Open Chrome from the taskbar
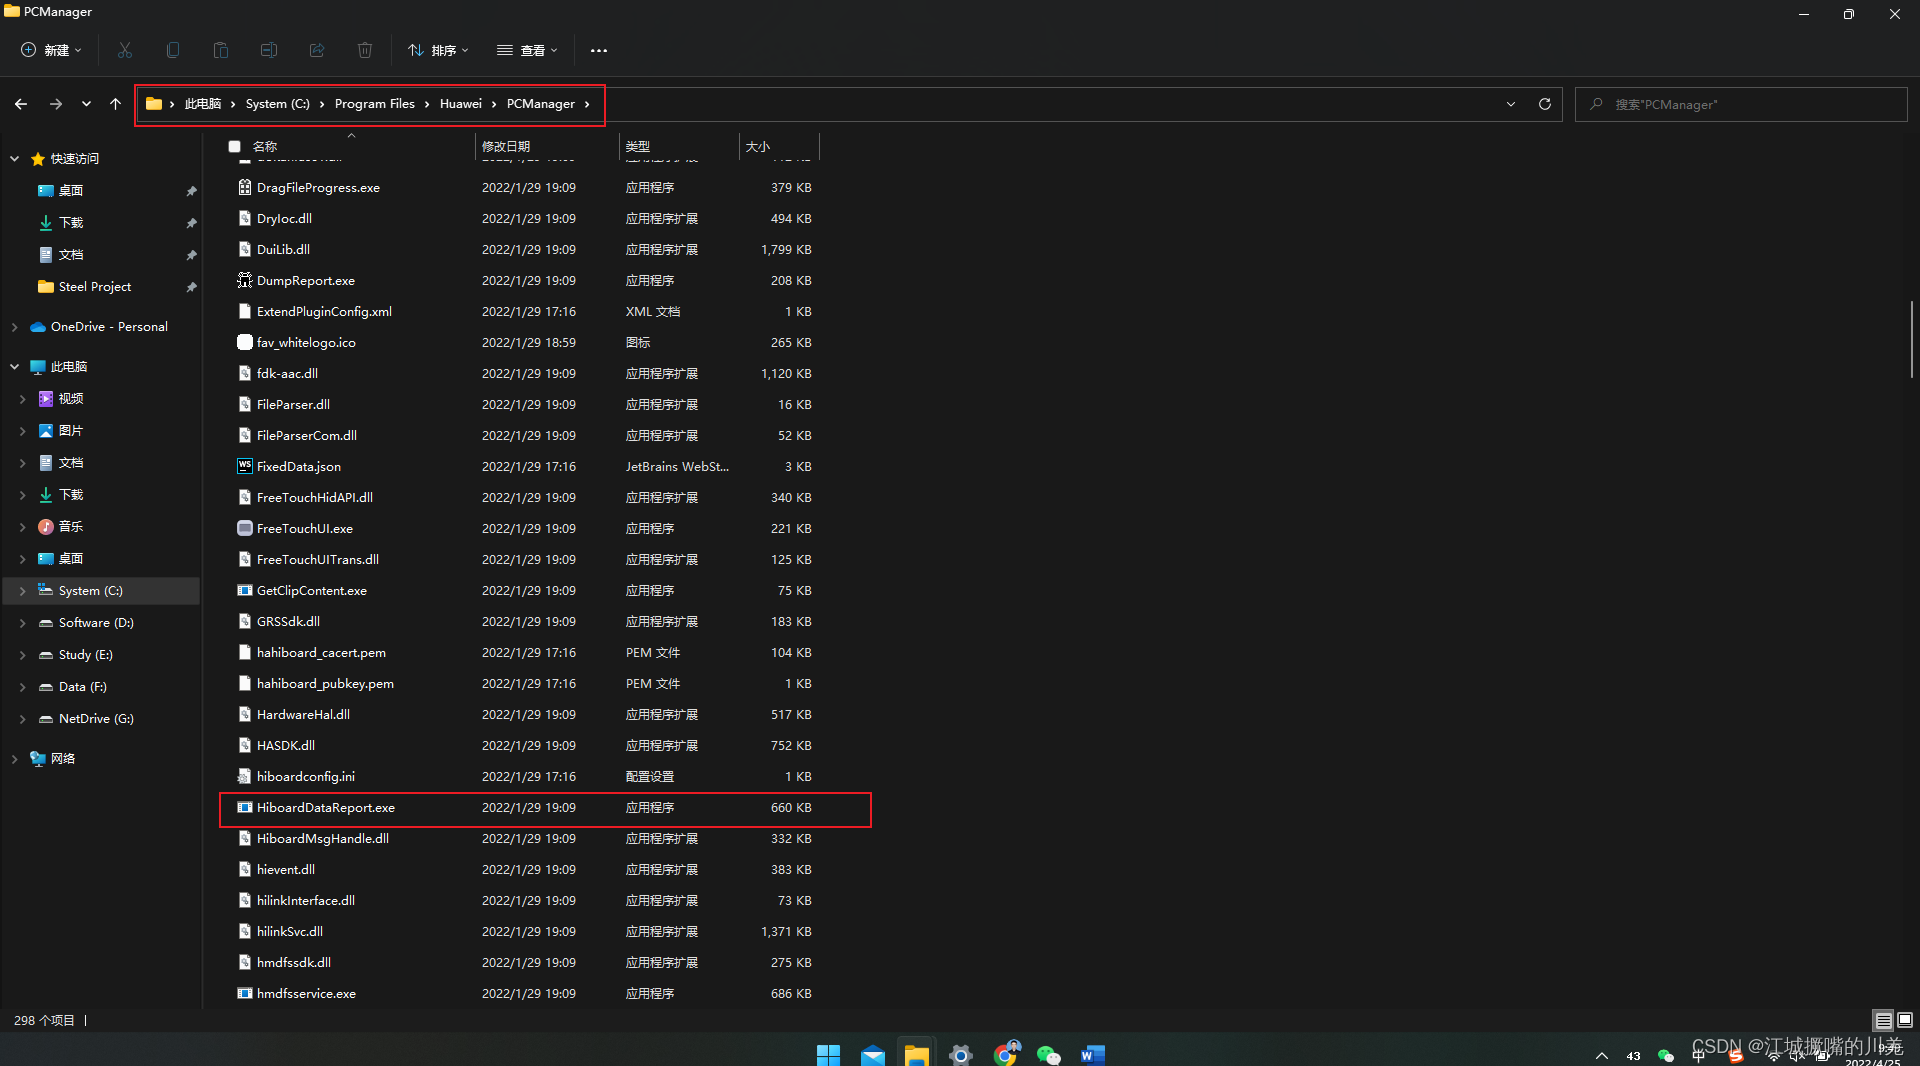This screenshot has width=1920, height=1066. pos(1005,1054)
